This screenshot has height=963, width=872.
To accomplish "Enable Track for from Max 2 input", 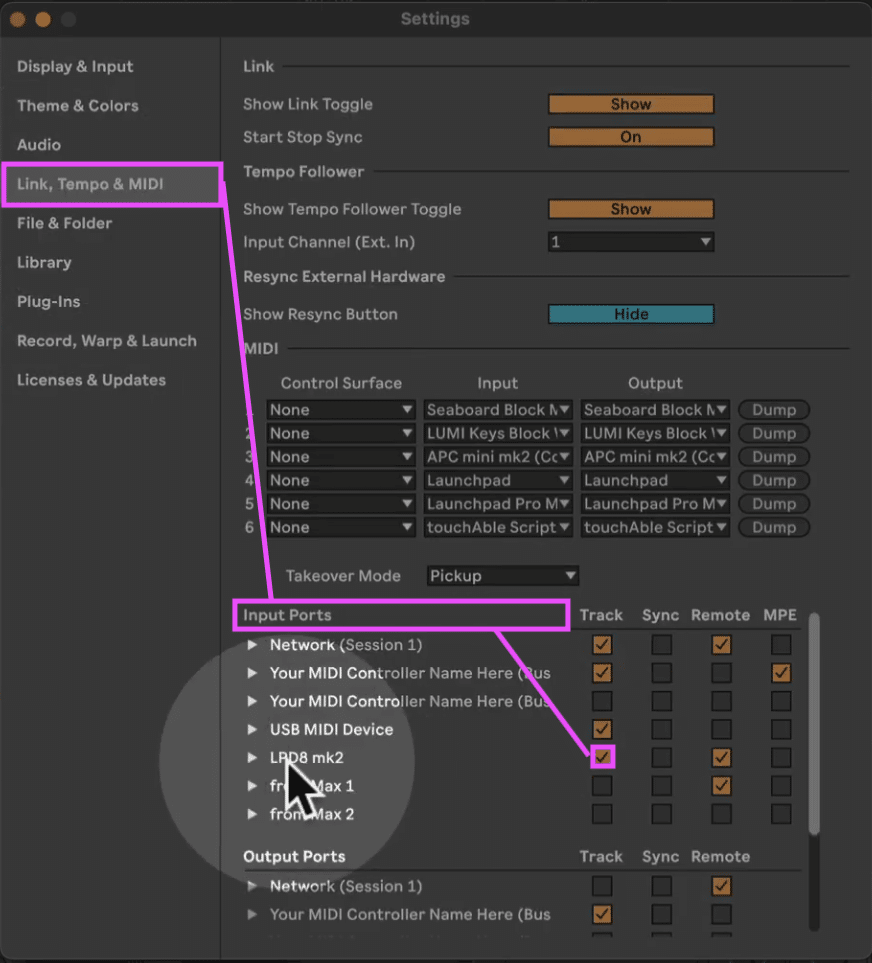I will coord(602,814).
